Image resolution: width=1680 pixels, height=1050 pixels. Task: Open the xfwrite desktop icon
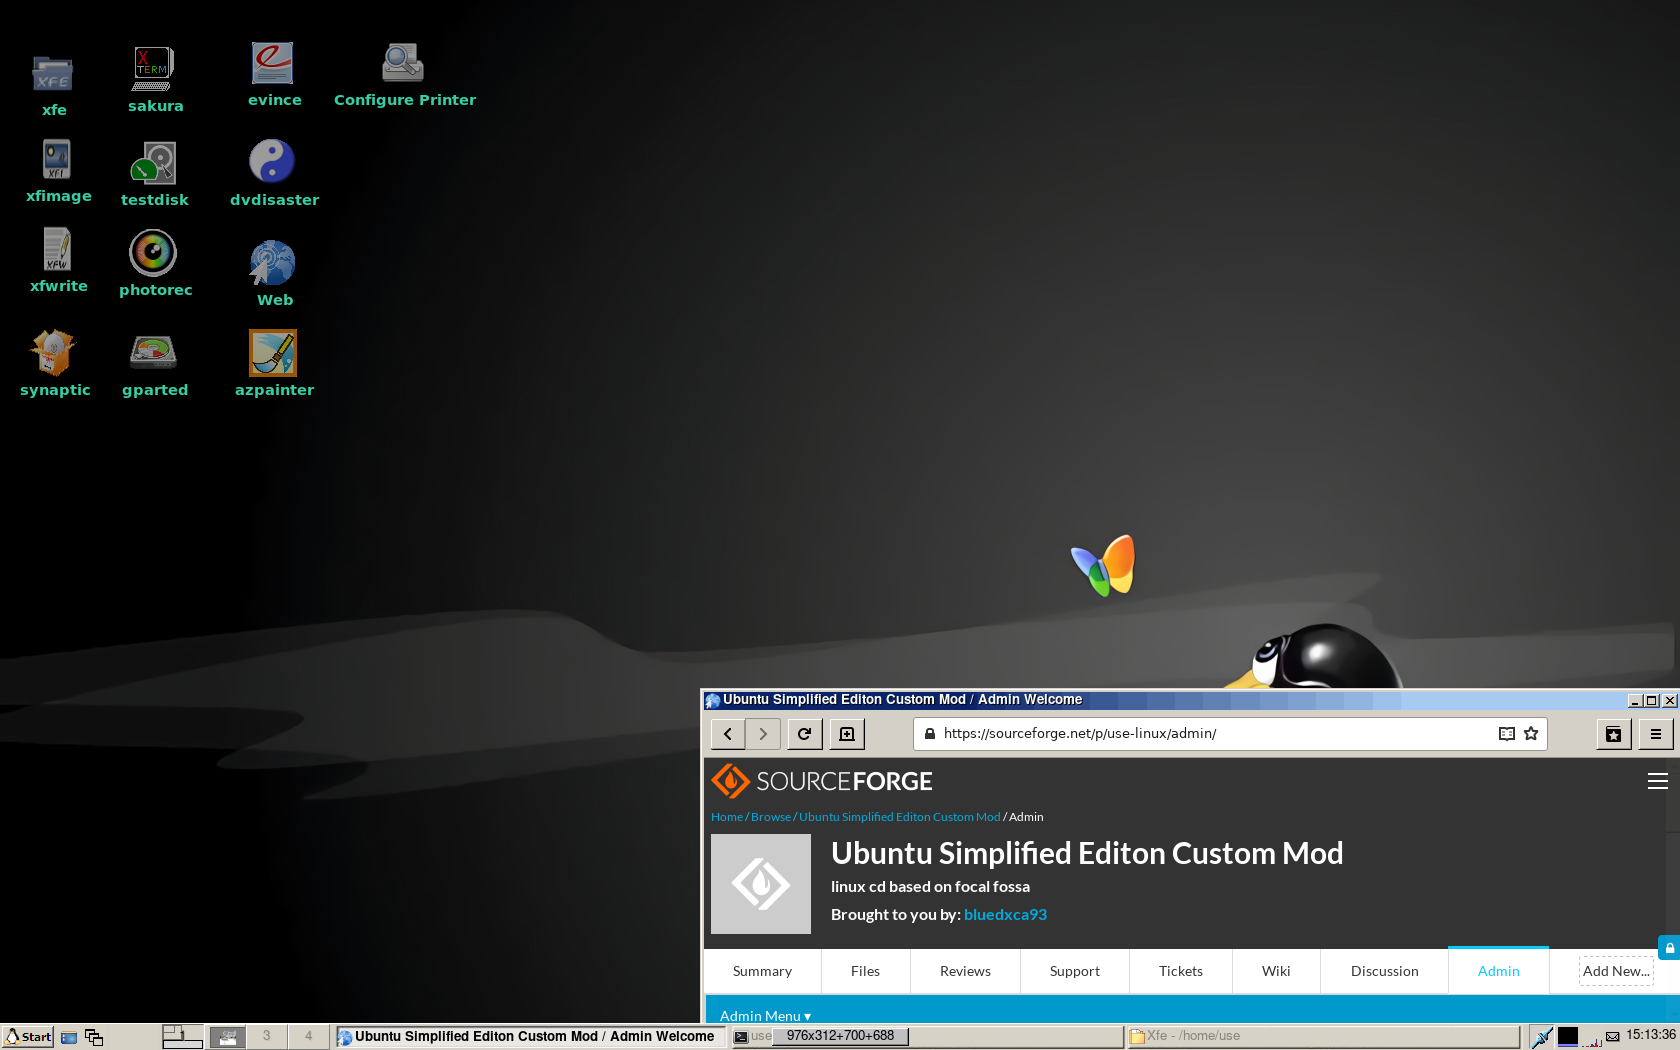click(x=58, y=260)
